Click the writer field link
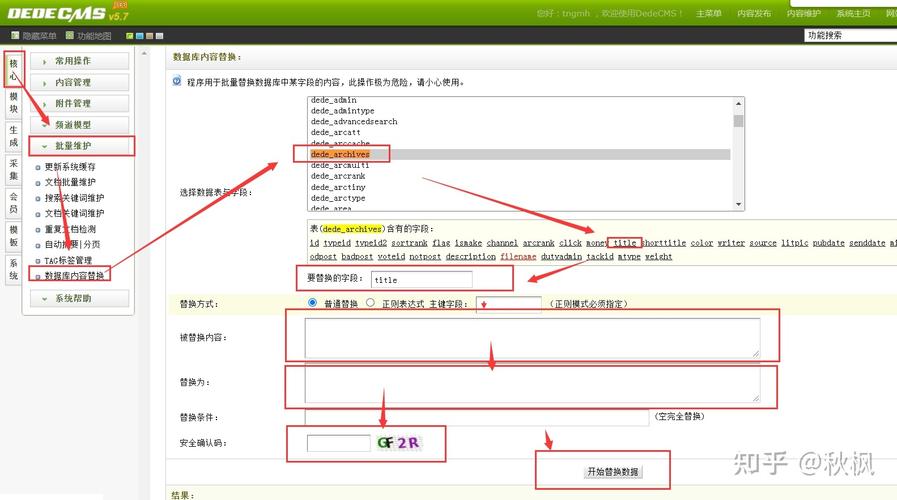 pos(731,243)
